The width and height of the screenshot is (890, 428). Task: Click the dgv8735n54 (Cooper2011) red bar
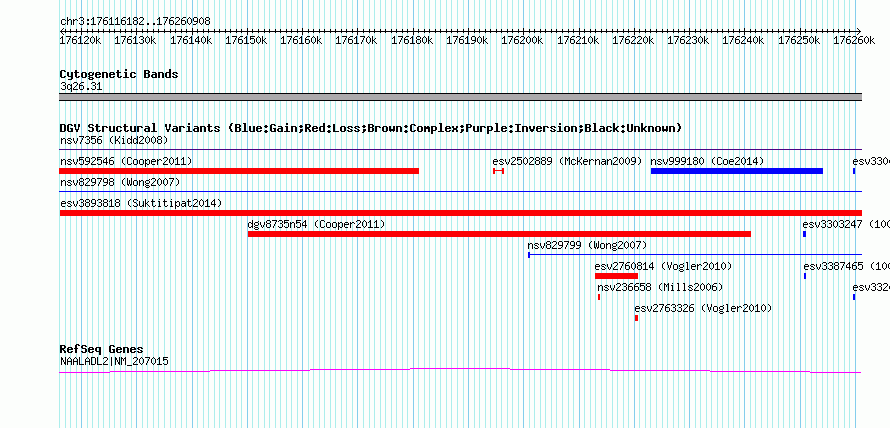click(x=499, y=234)
